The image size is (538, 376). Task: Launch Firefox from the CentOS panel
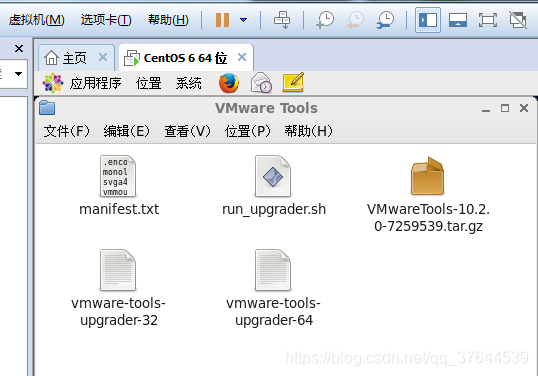tap(229, 83)
